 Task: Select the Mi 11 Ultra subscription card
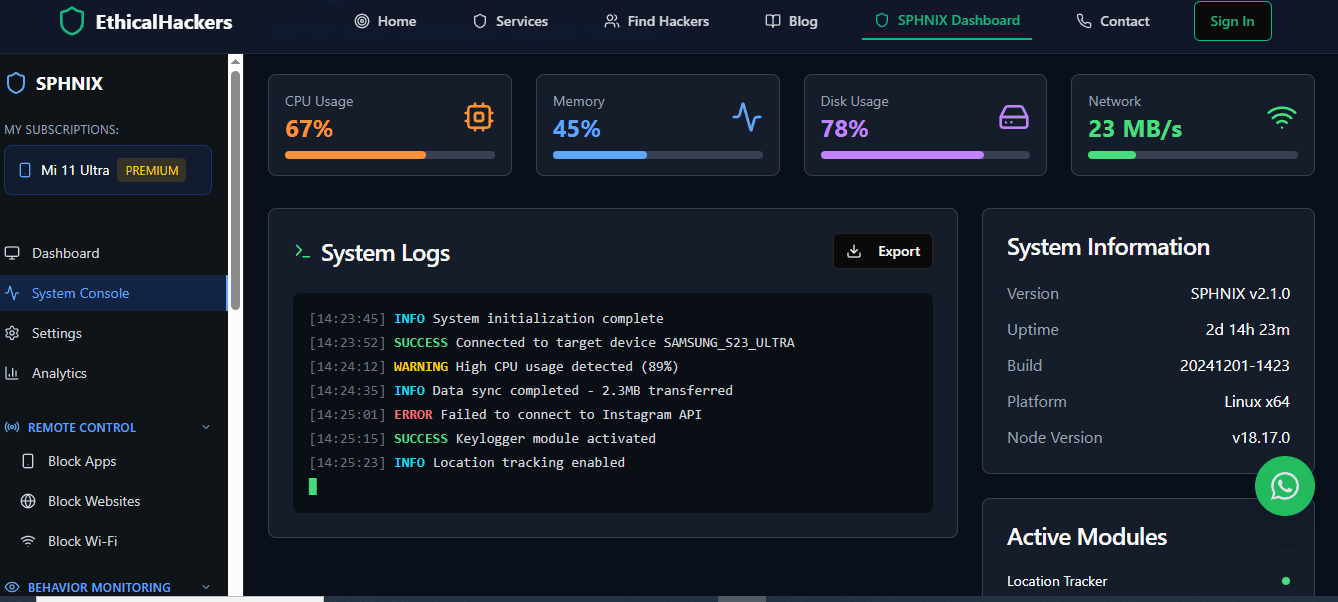coord(108,170)
